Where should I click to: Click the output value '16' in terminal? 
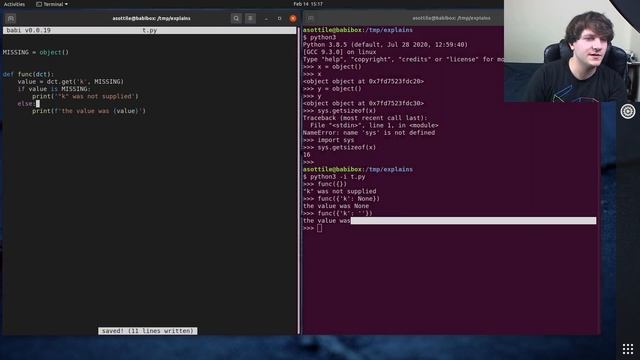point(307,155)
